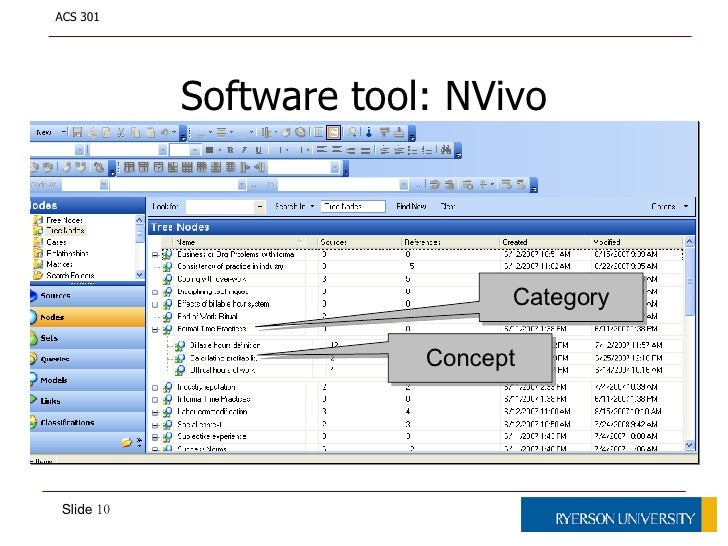Click the highlighted detail view icon
Screen dimensions: 728x546
pos(333,133)
